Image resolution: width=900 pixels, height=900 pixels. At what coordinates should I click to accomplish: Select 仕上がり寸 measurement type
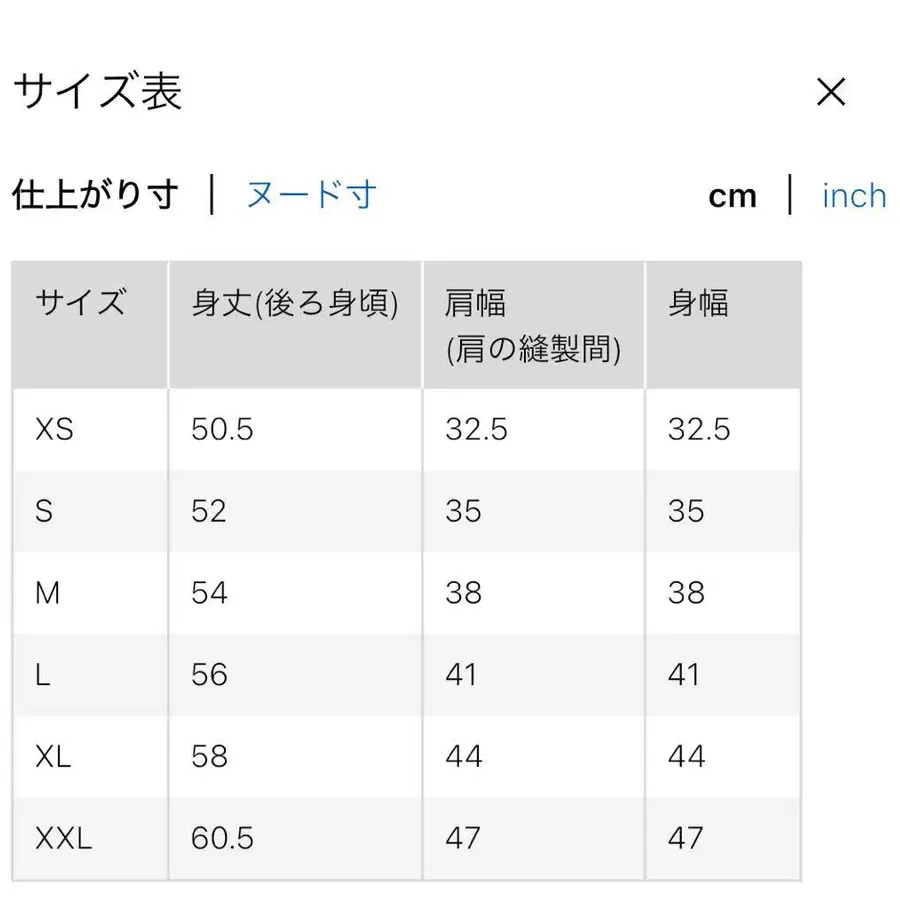tap(95, 196)
